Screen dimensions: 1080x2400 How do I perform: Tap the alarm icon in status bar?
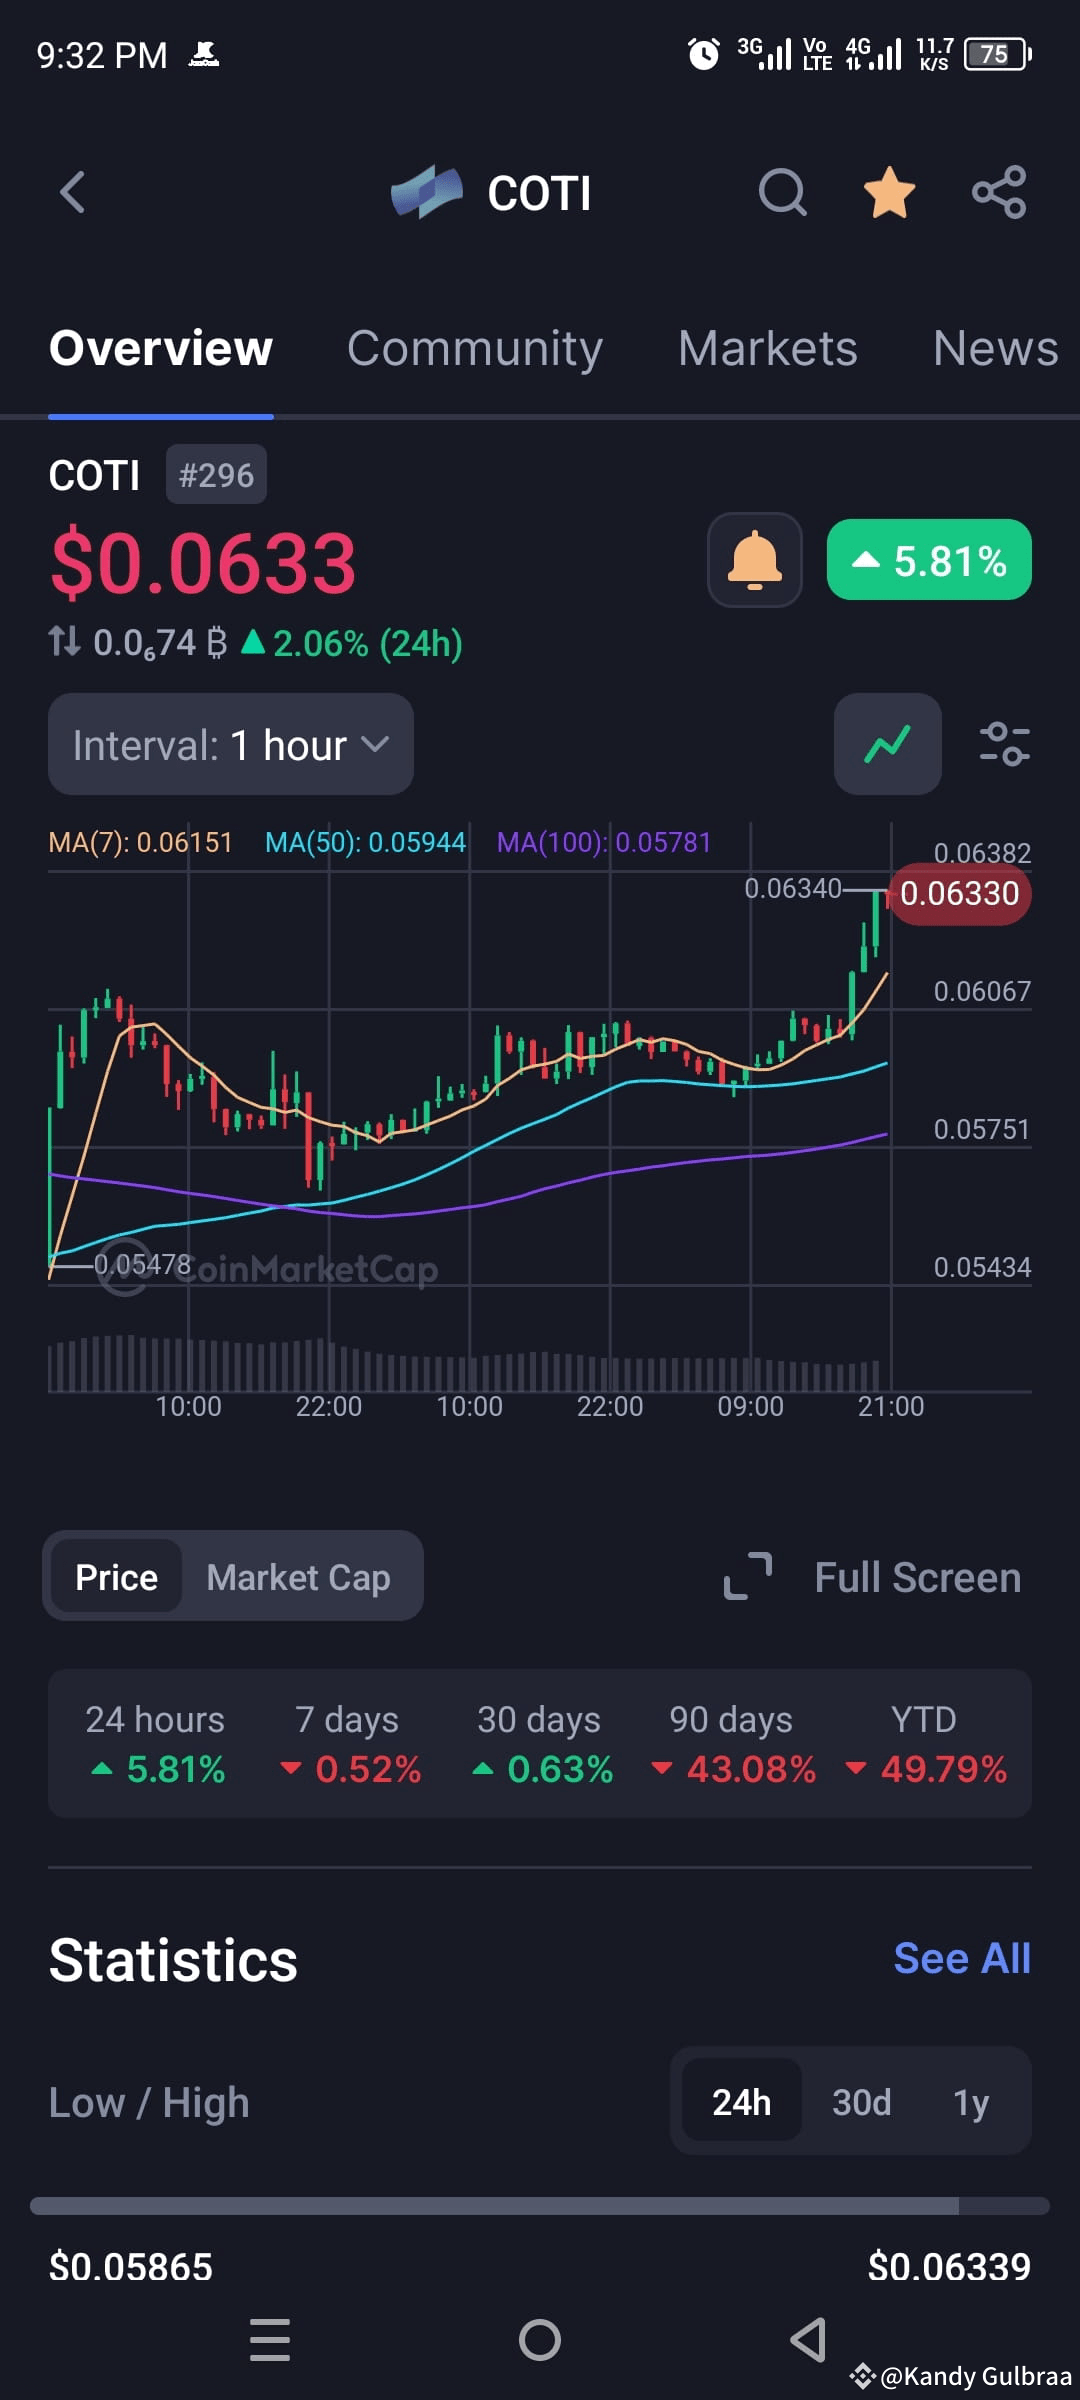click(703, 54)
